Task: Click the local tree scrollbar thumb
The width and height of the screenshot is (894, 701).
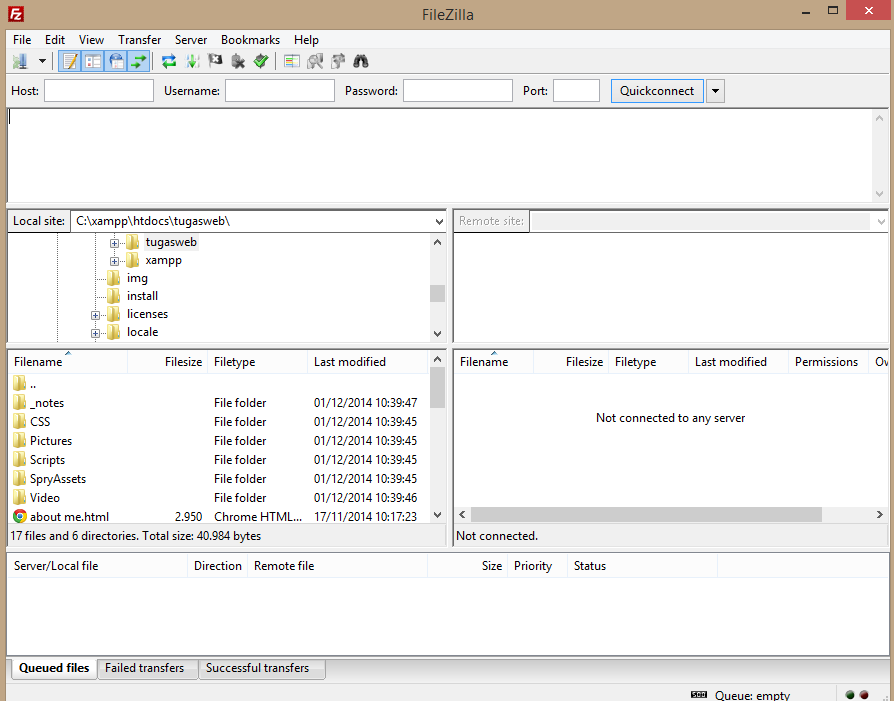Action: tap(437, 293)
